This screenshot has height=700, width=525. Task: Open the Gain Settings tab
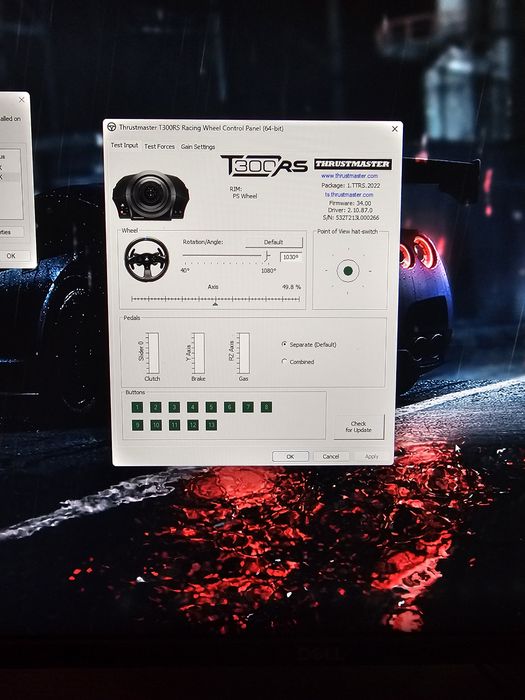click(x=198, y=146)
